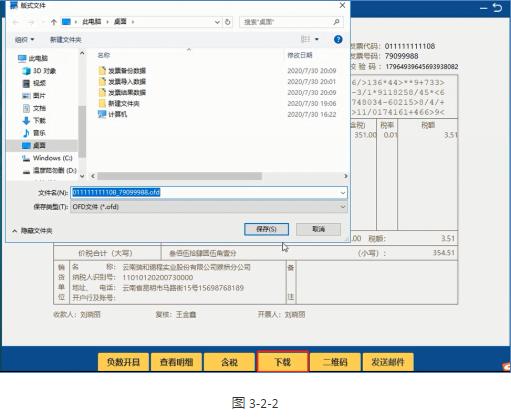Click the horizontal scrollbar in file list

tap(180, 176)
